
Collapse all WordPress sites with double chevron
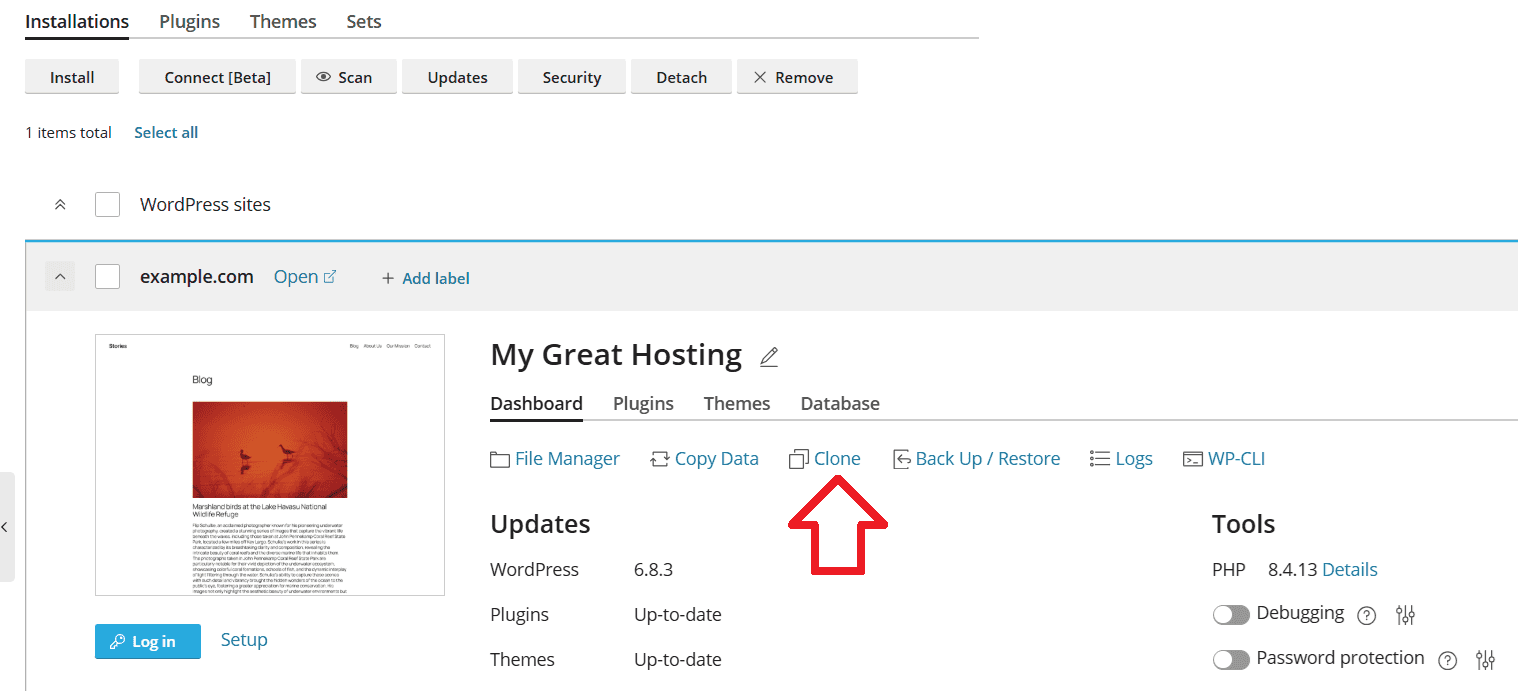coord(60,205)
